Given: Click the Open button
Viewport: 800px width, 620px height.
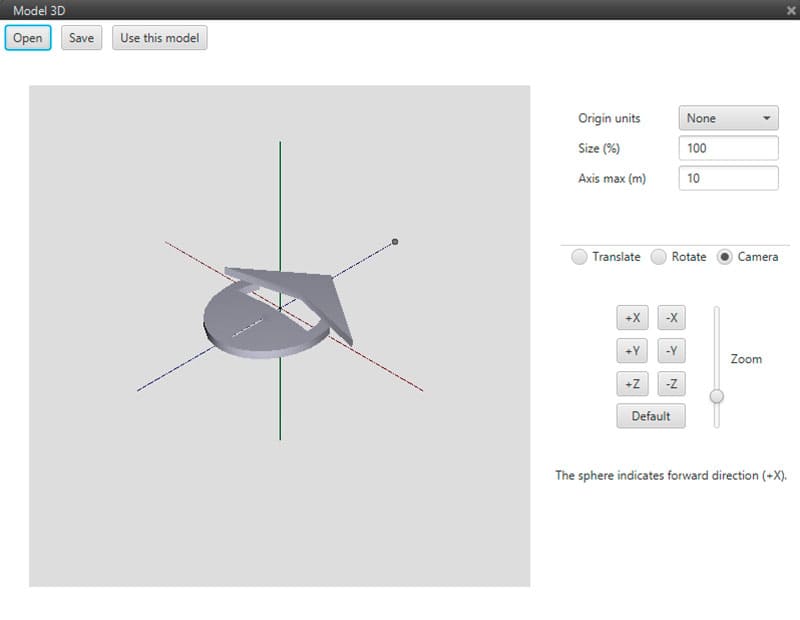Looking at the screenshot, I should (28, 38).
